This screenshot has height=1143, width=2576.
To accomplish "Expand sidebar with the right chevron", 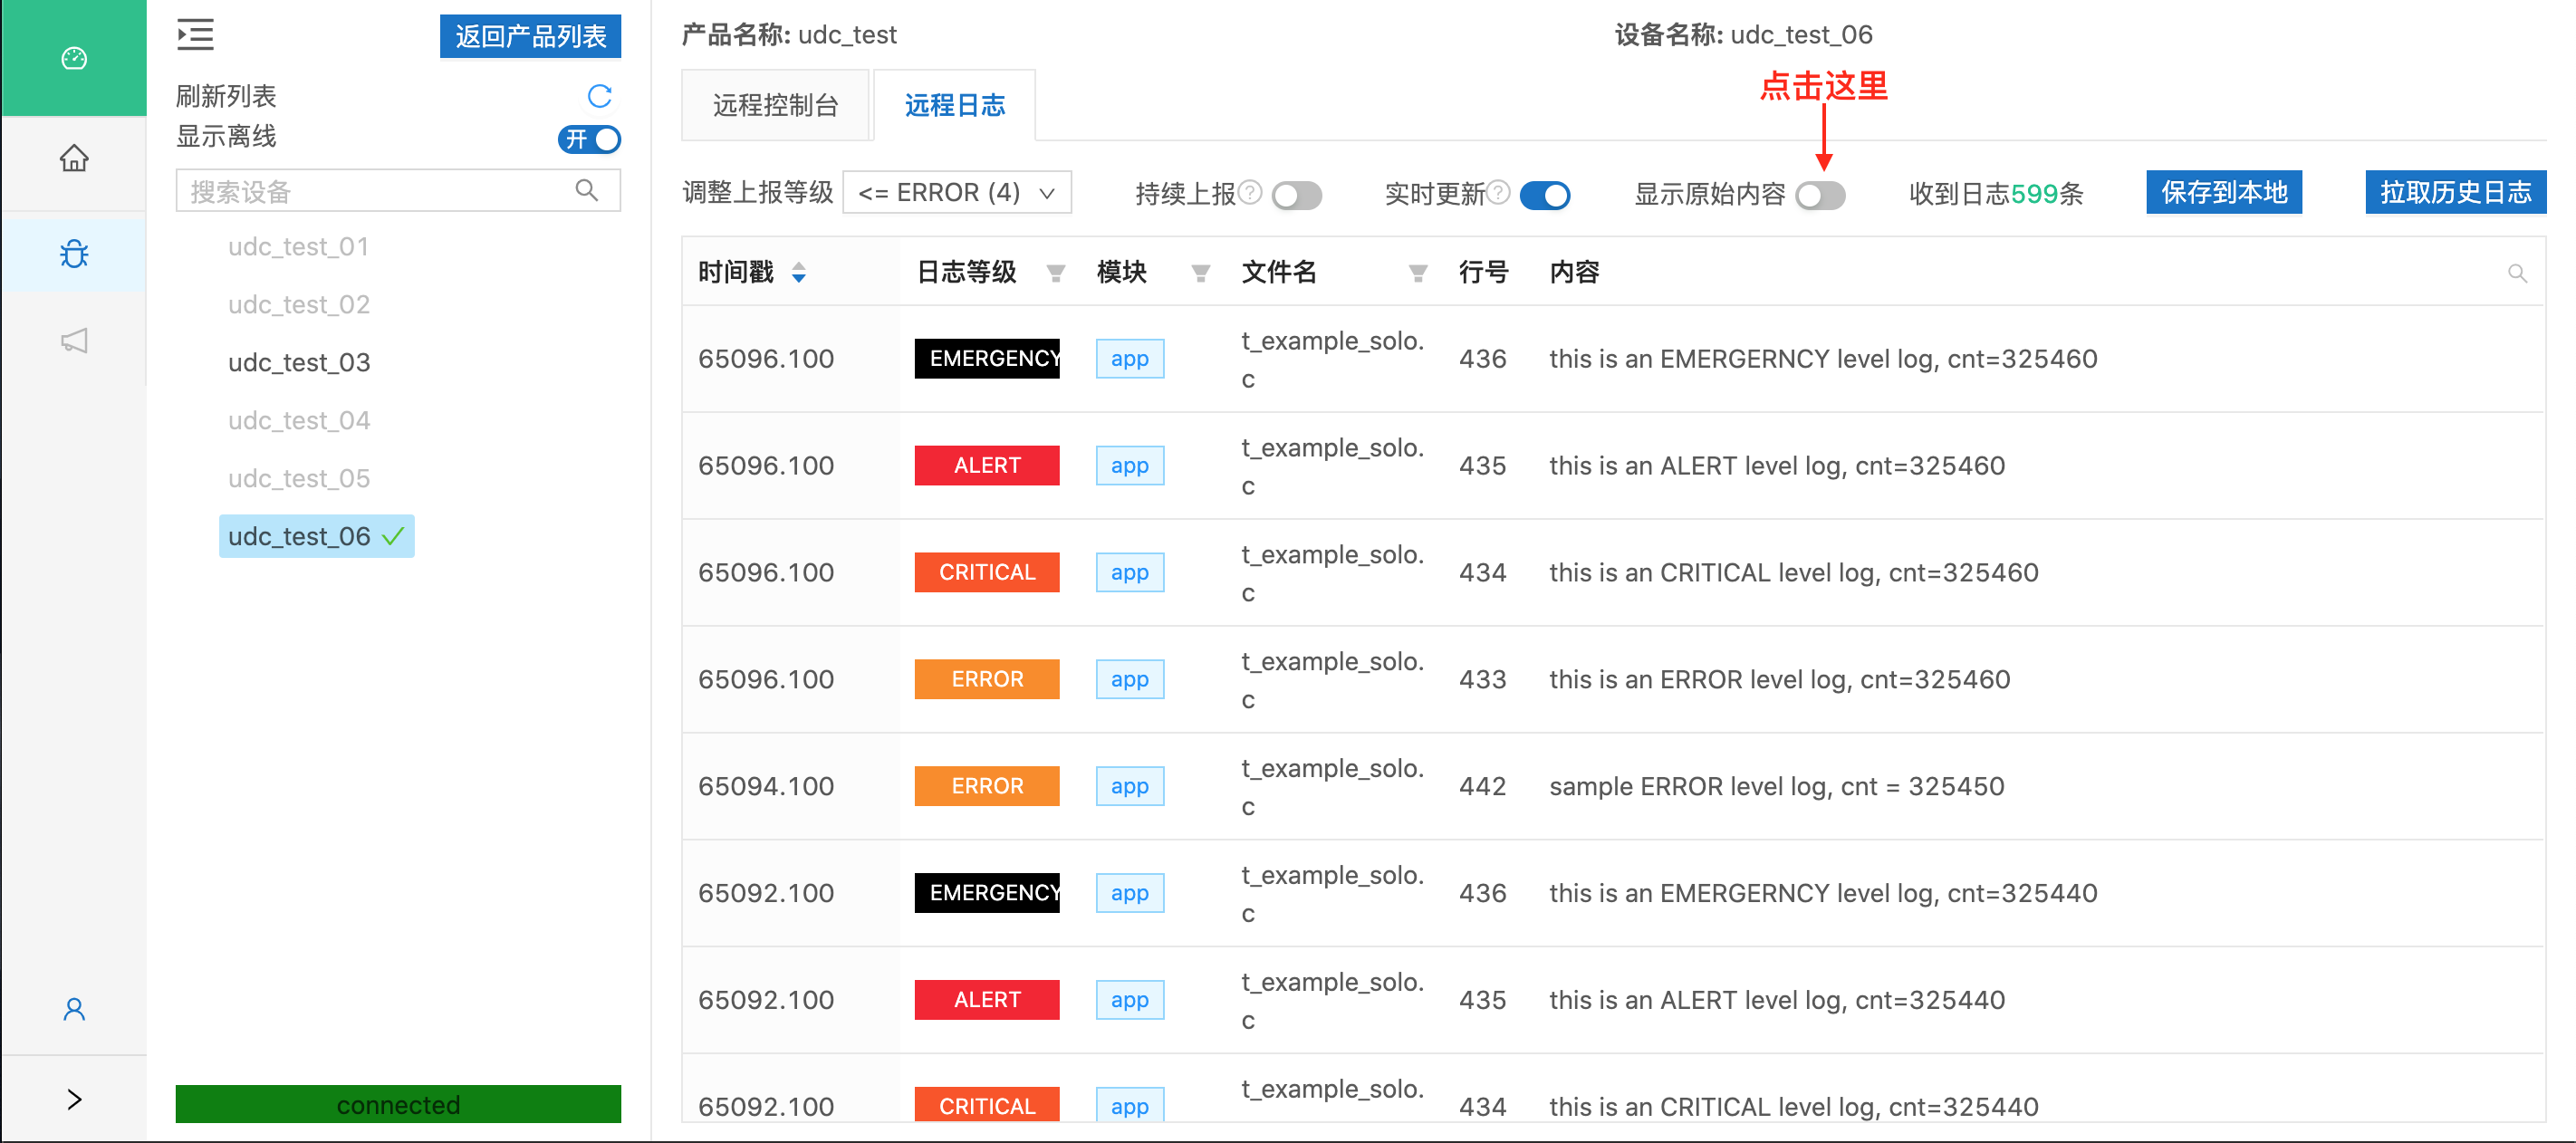I will [74, 1099].
